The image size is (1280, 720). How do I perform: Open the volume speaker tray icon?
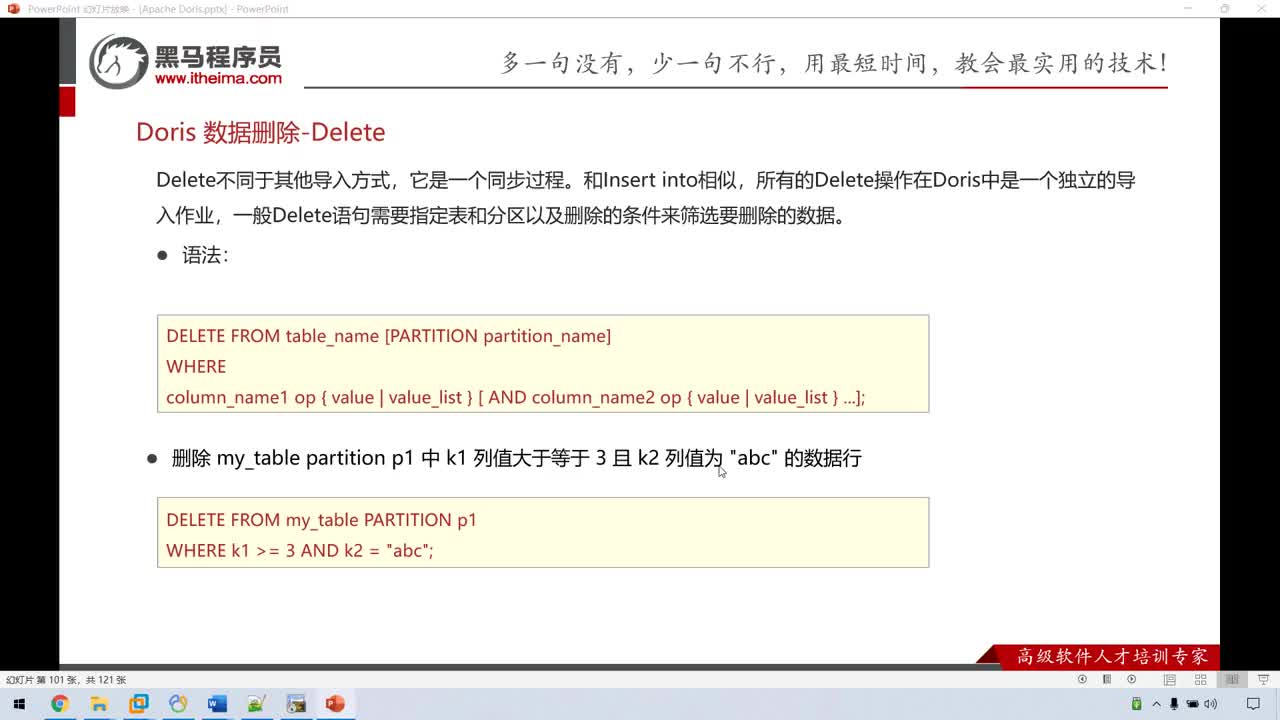pyautogui.click(x=1211, y=704)
